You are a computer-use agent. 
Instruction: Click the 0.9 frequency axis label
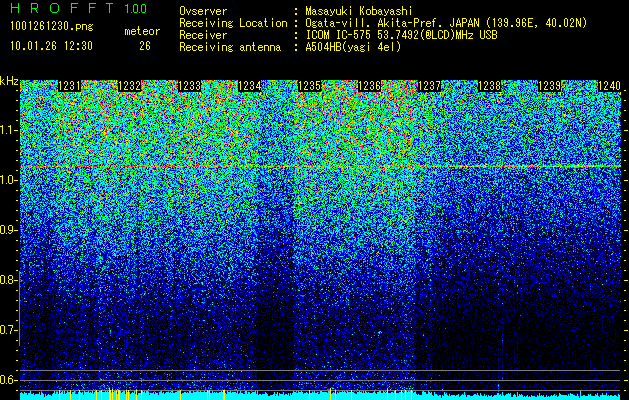click(x=9, y=230)
